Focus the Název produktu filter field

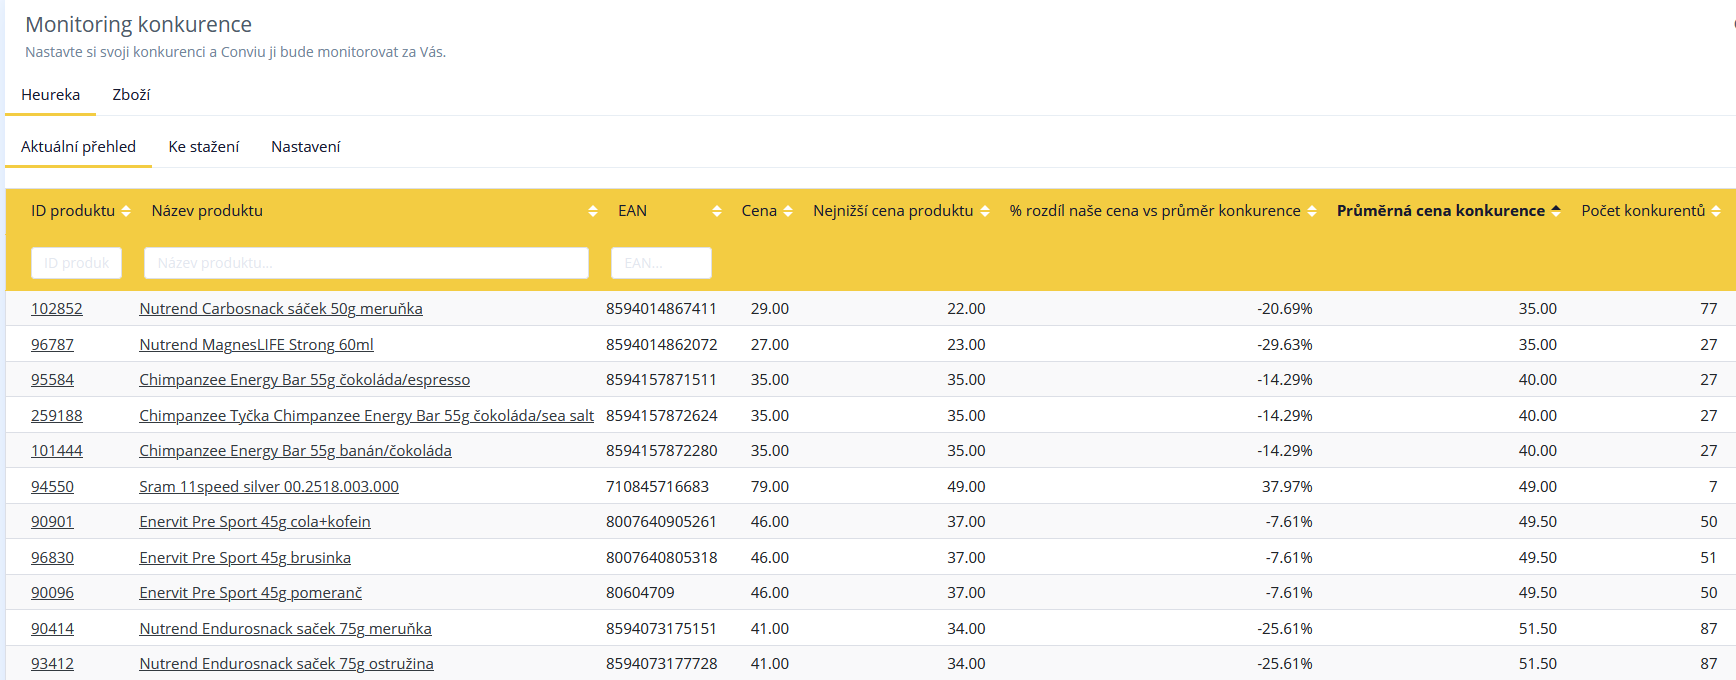pos(366,263)
